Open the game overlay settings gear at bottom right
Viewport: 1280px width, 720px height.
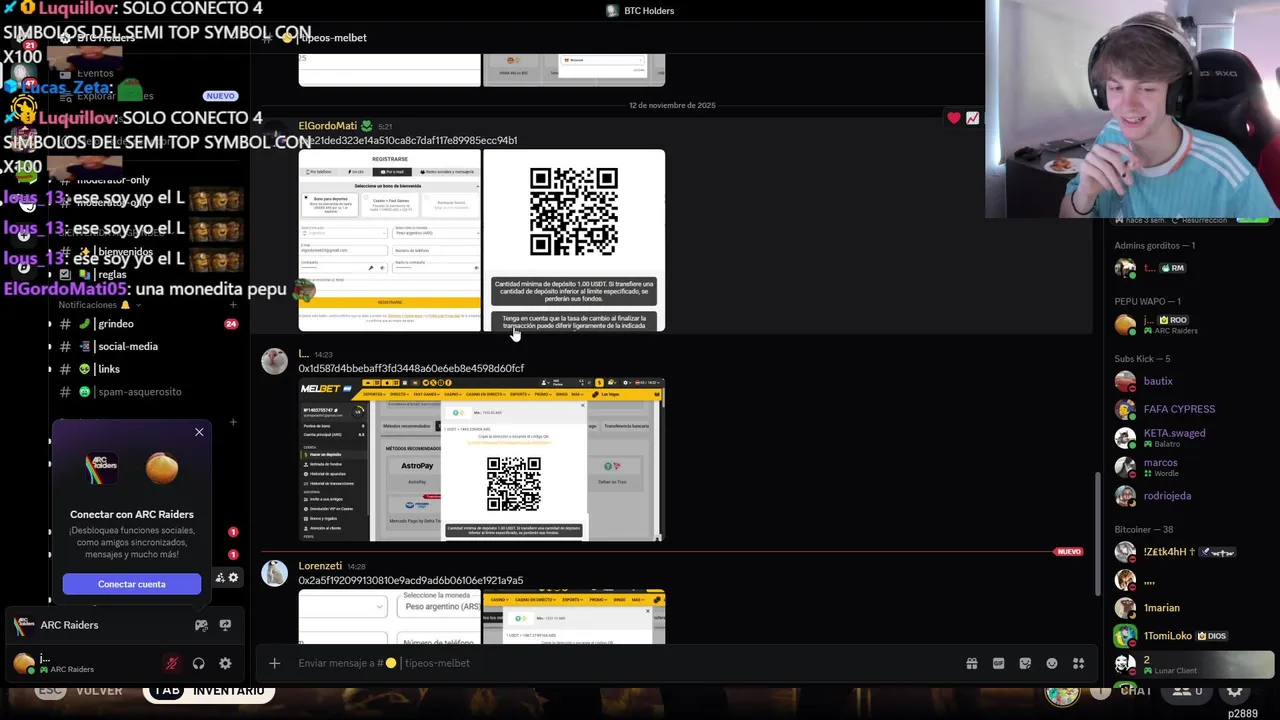[1235, 691]
